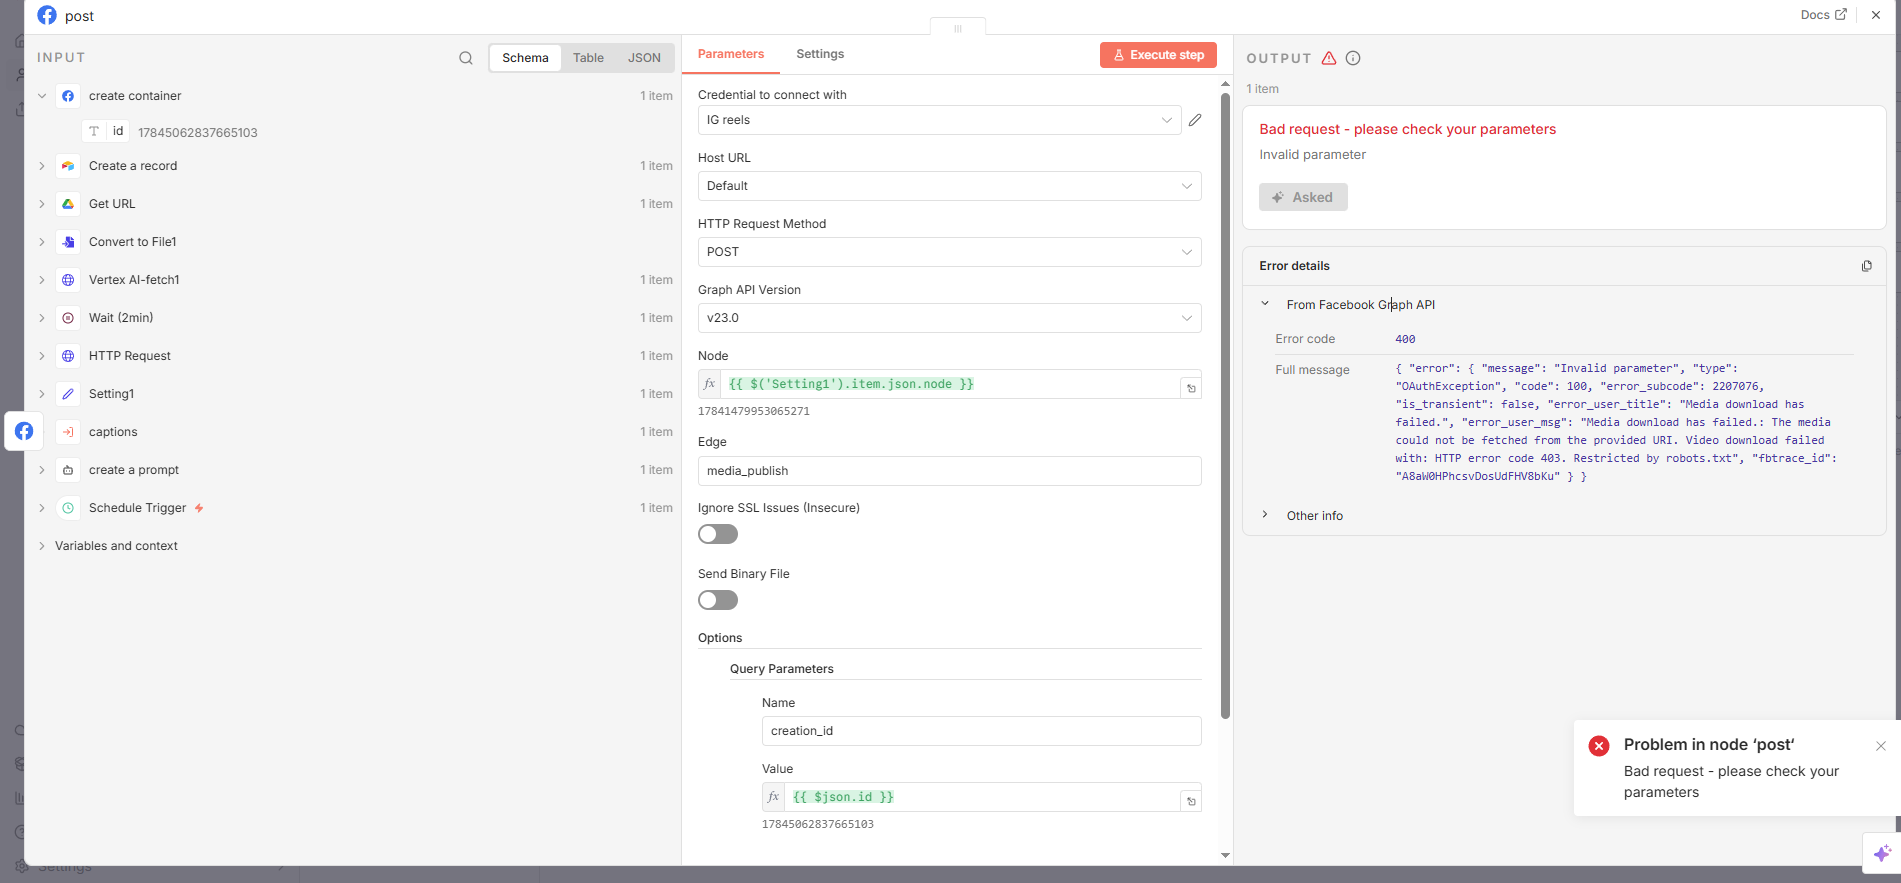Expand the Create a record input item
The image size is (1901, 883).
coord(42,166)
